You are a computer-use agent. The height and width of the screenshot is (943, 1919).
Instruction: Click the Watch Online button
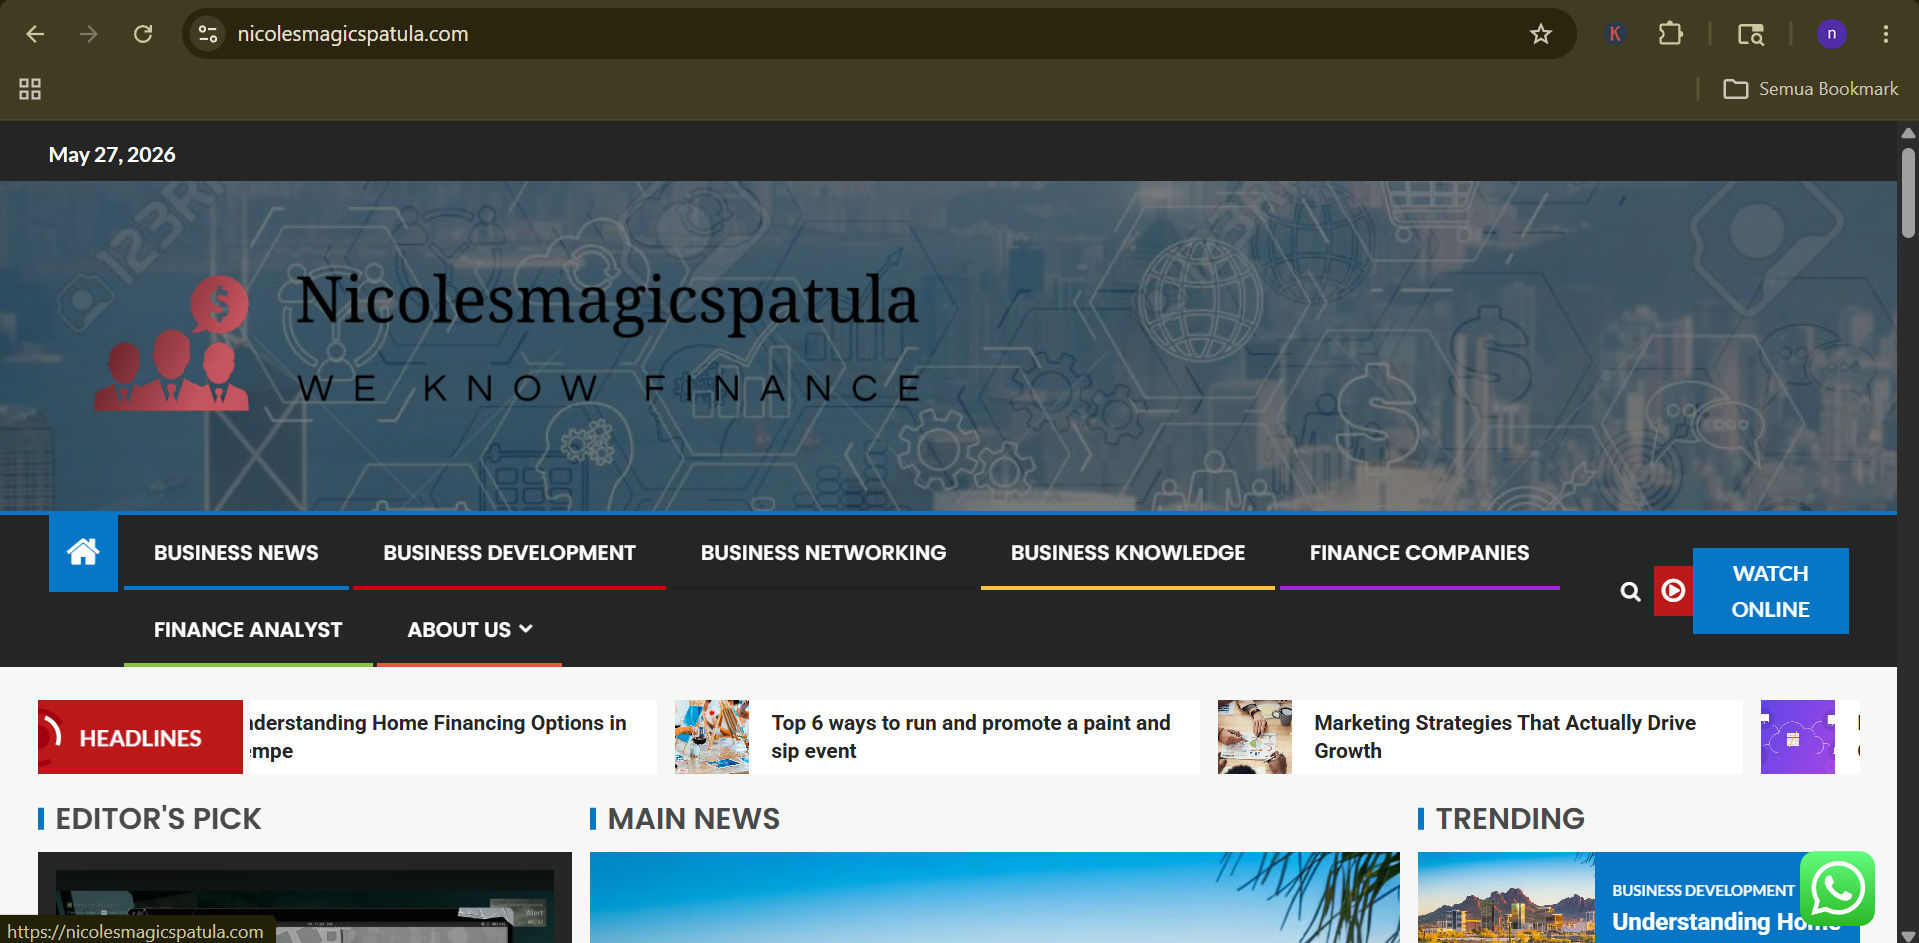click(1770, 591)
